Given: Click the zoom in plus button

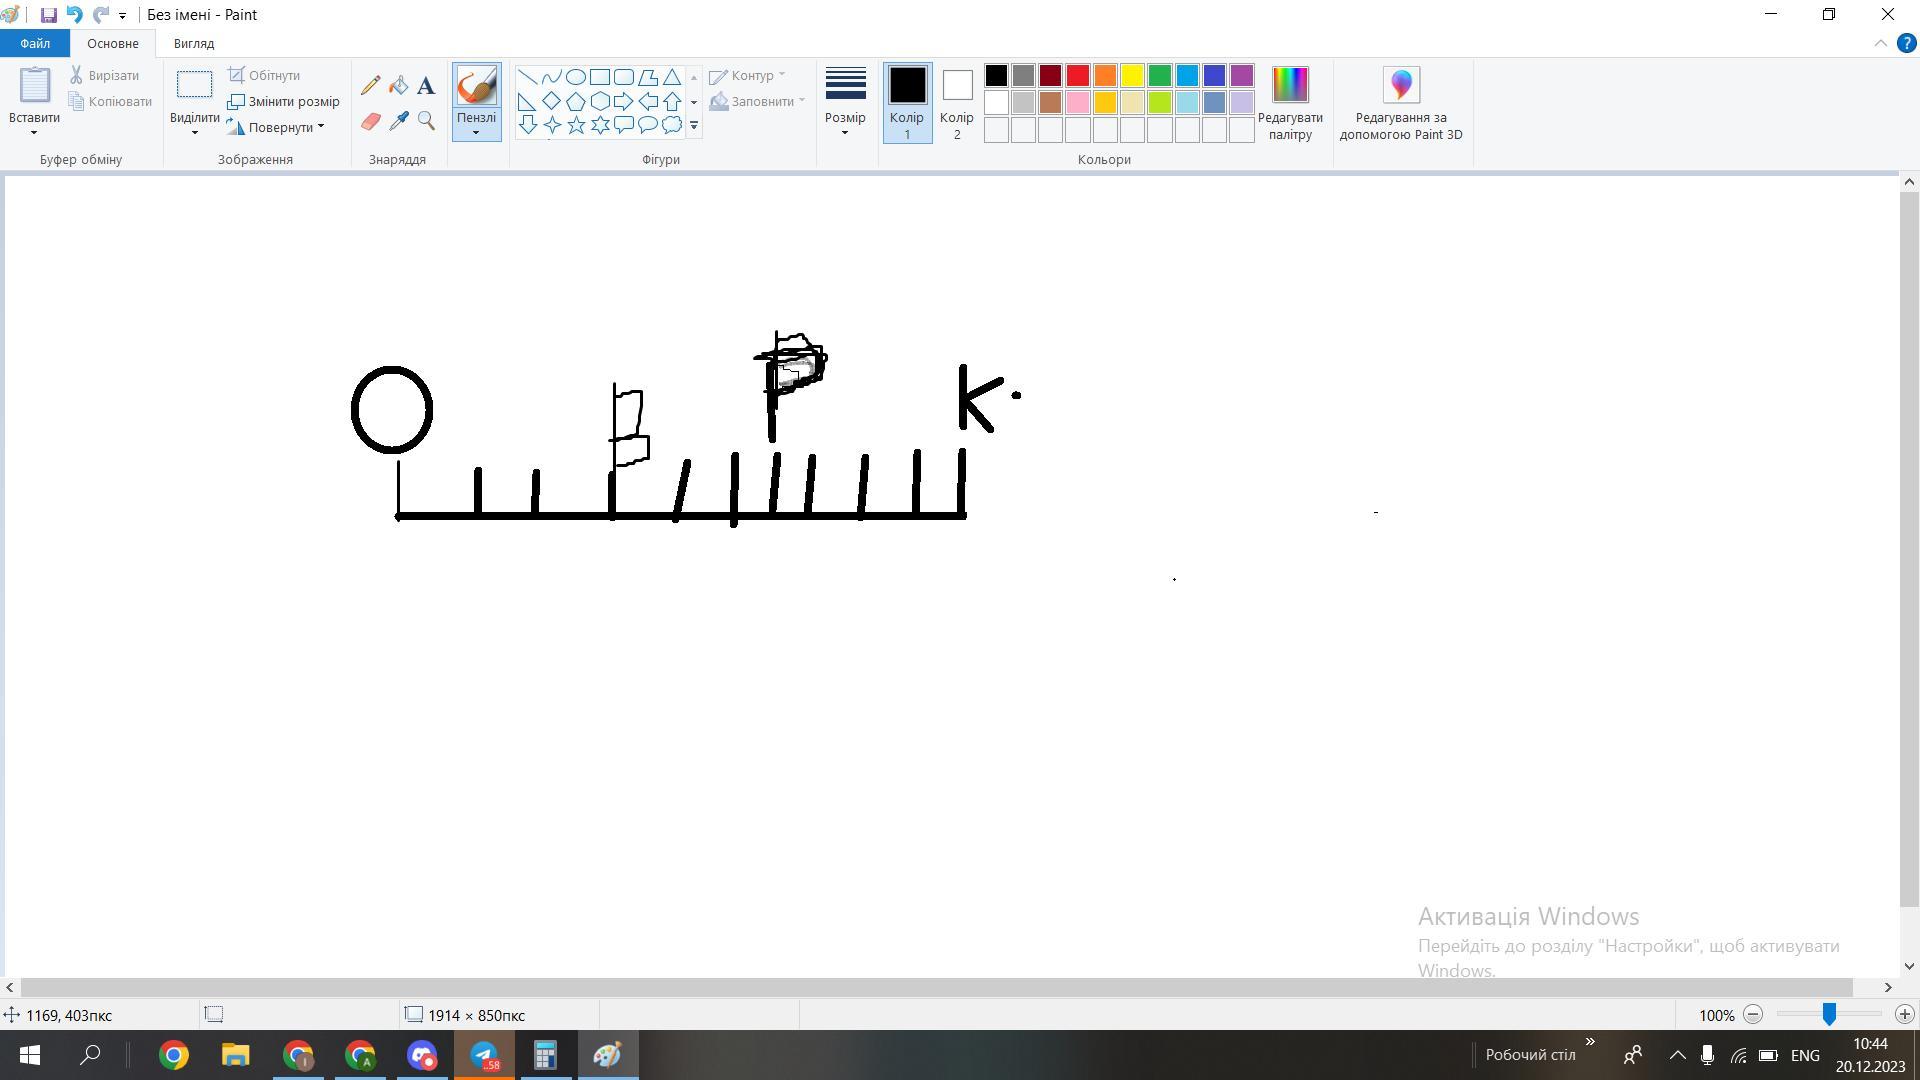Looking at the screenshot, I should (1904, 1014).
